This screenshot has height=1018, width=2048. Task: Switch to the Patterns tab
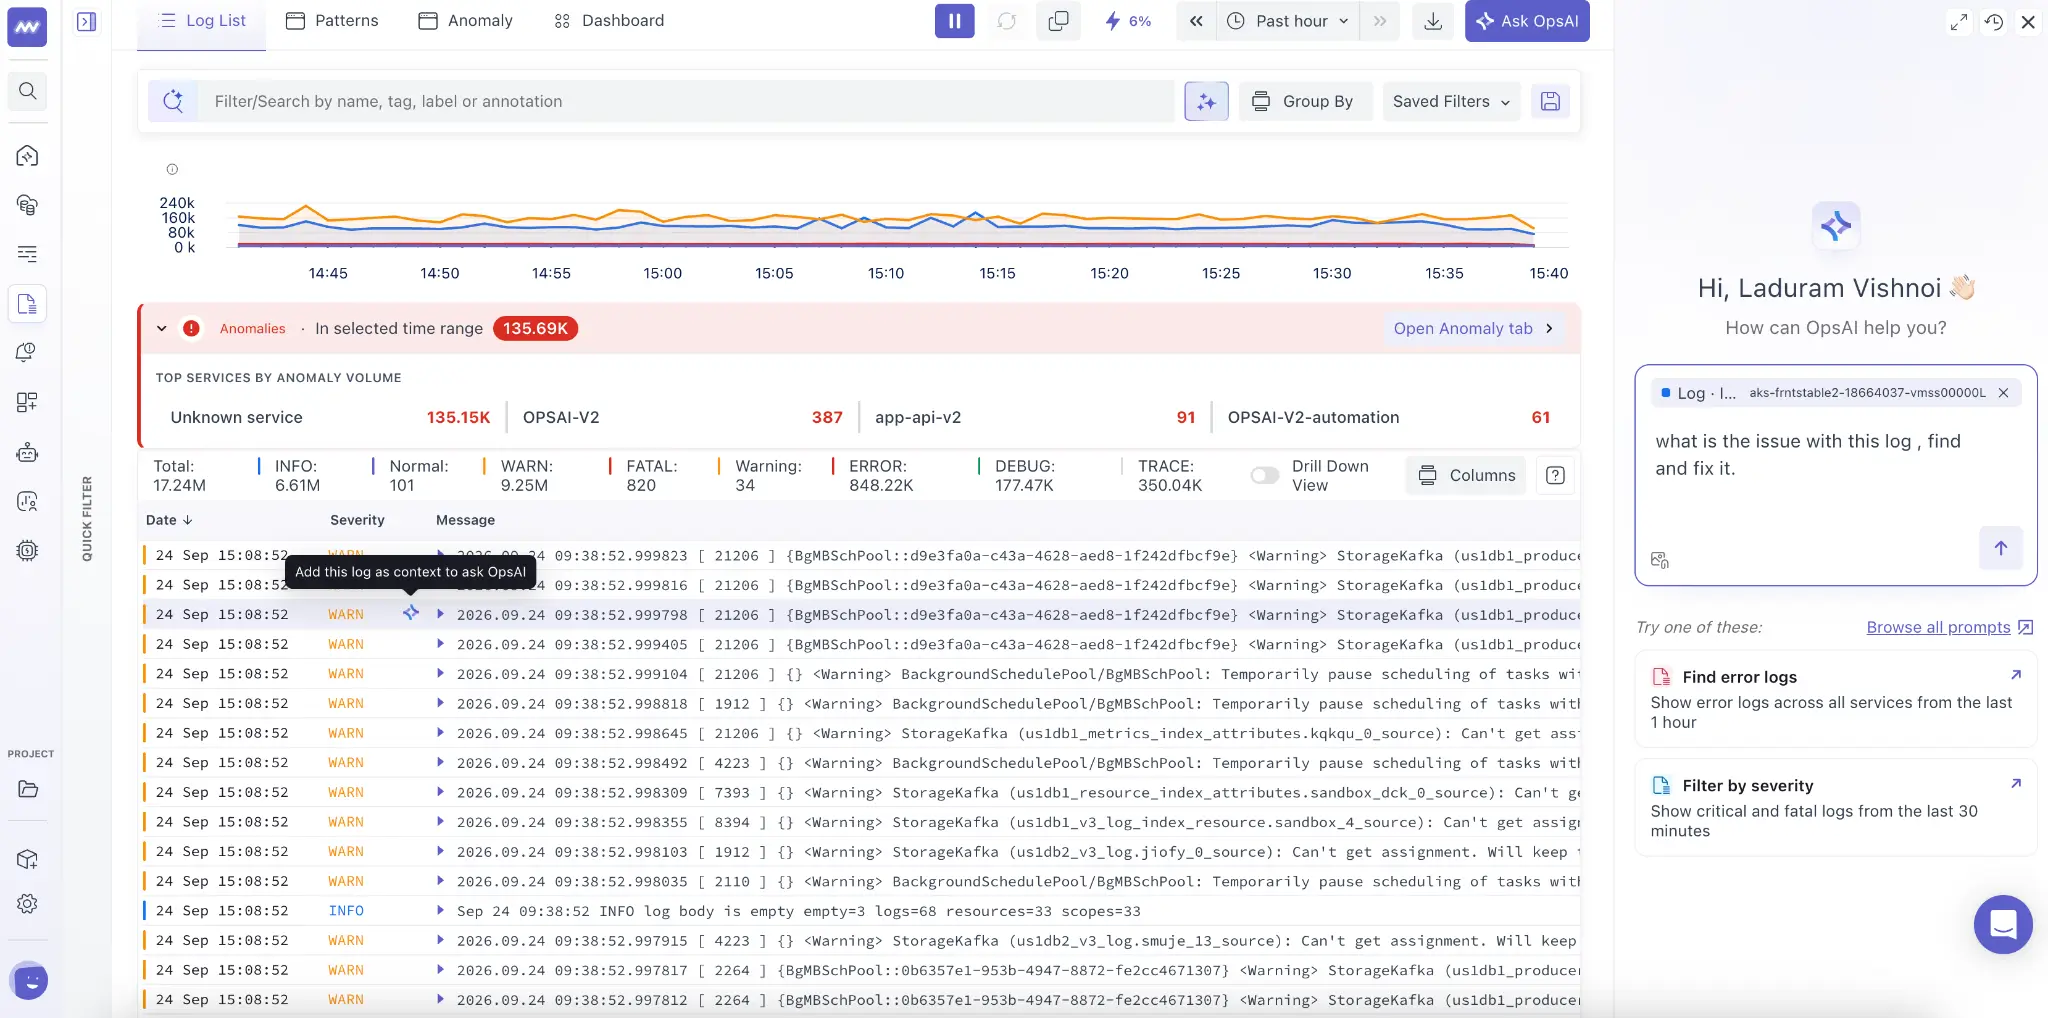click(x=332, y=21)
